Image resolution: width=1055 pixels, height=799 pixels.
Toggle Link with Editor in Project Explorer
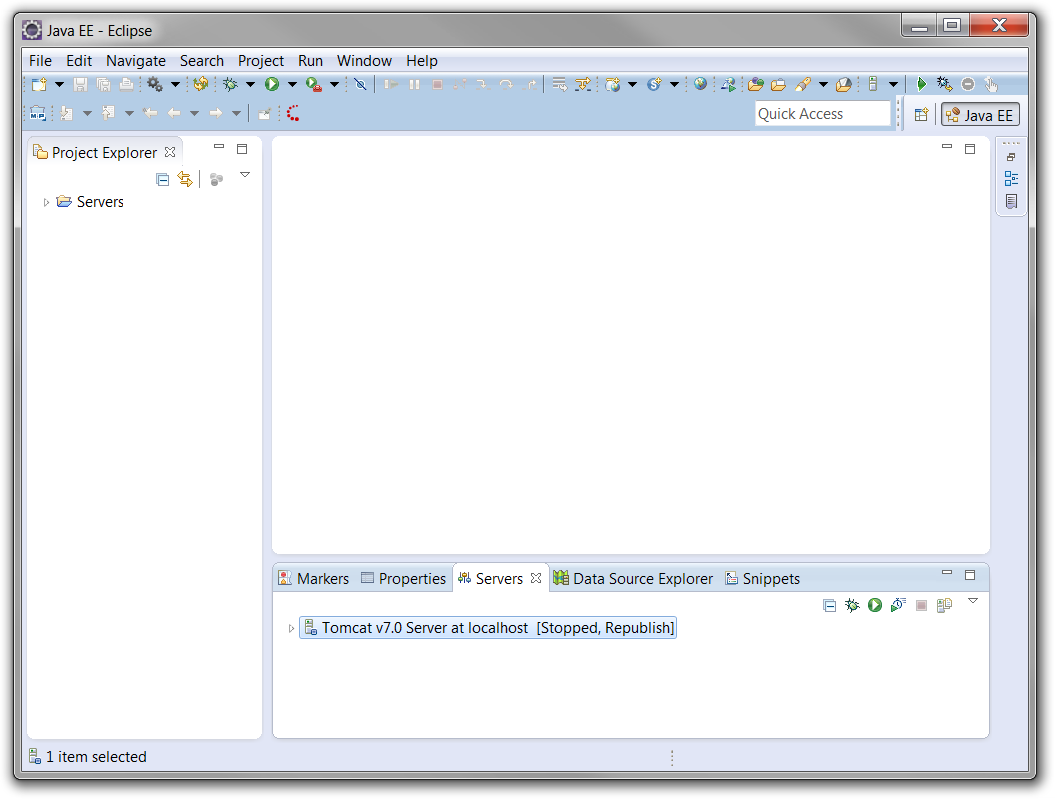[x=185, y=179]
